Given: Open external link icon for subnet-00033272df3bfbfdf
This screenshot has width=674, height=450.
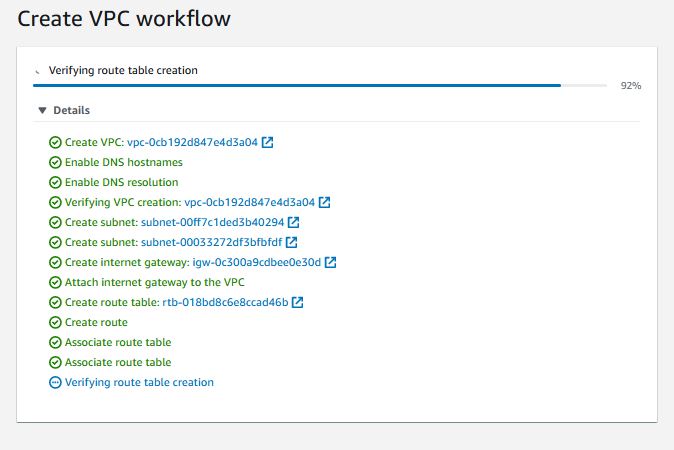Looking at the screenshot, I should (292, 242).
